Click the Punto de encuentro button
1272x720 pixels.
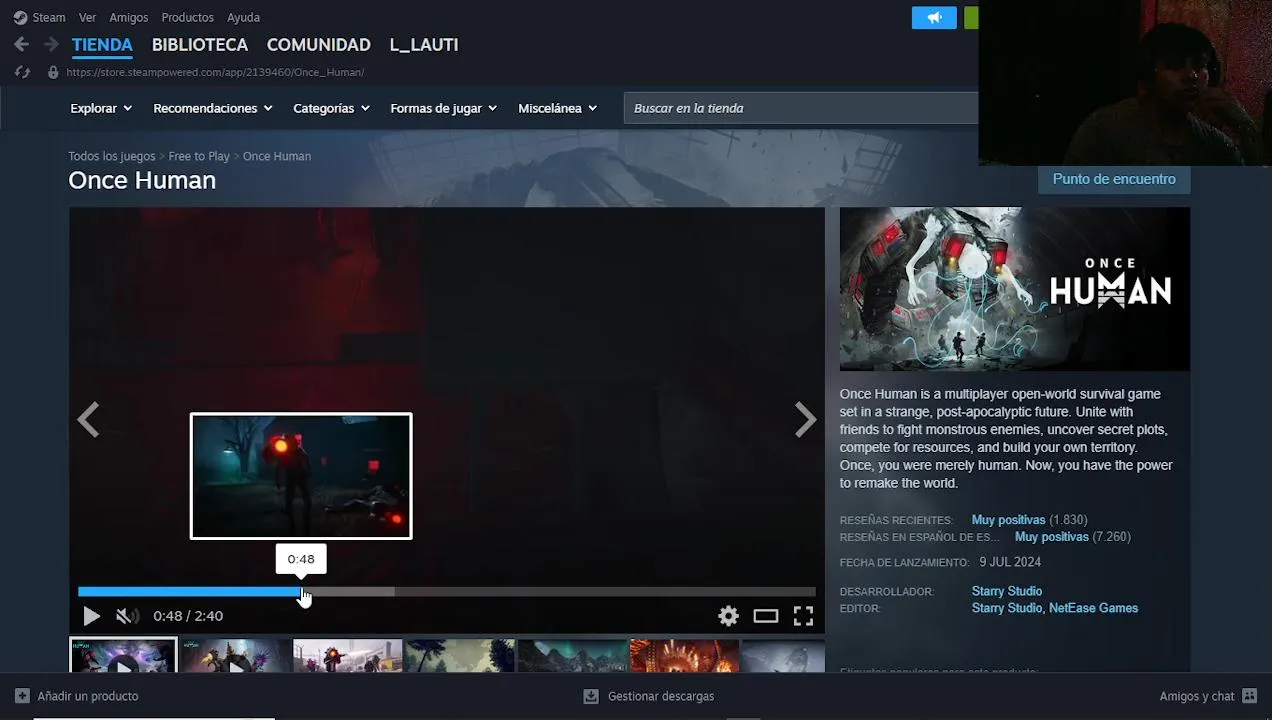click(x=1114, y=179)
